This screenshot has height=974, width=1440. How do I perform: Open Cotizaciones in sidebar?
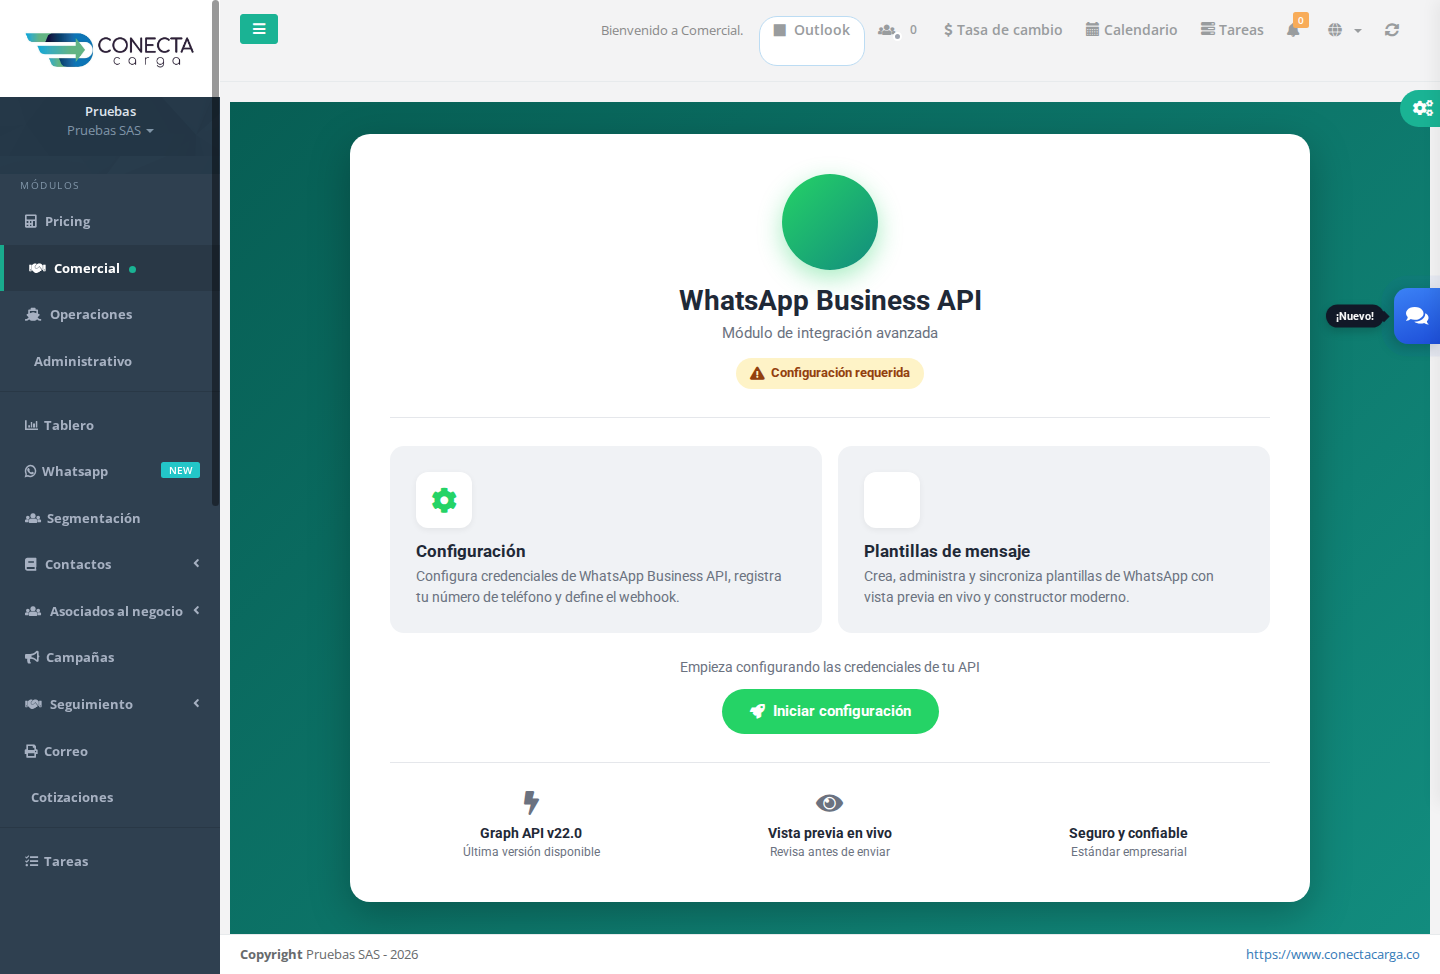tap(110, 797)
